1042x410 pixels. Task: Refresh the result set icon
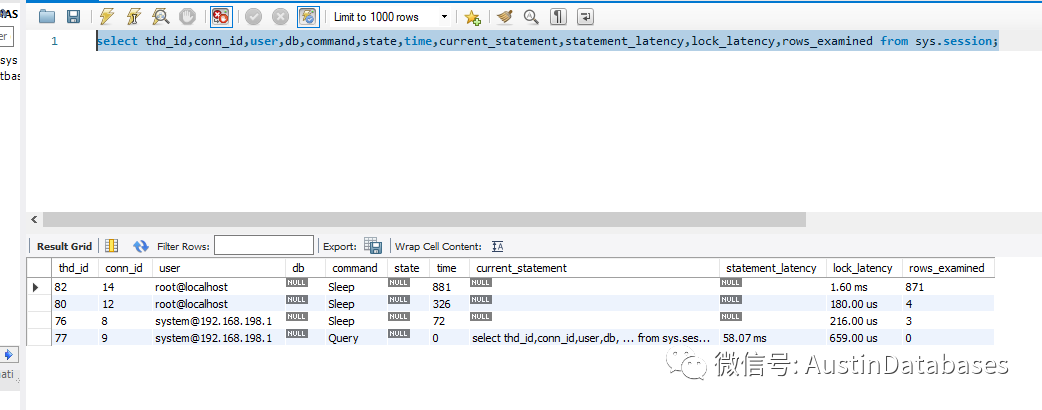tap(141, 246)
